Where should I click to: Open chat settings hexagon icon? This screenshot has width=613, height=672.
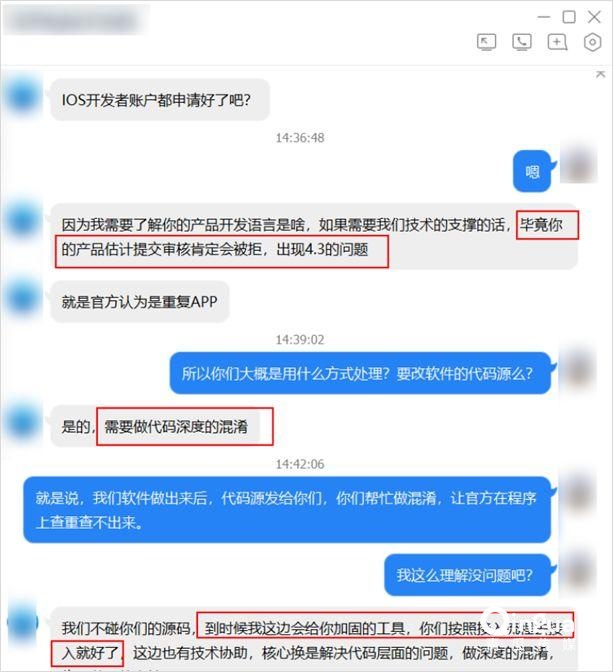592,42
